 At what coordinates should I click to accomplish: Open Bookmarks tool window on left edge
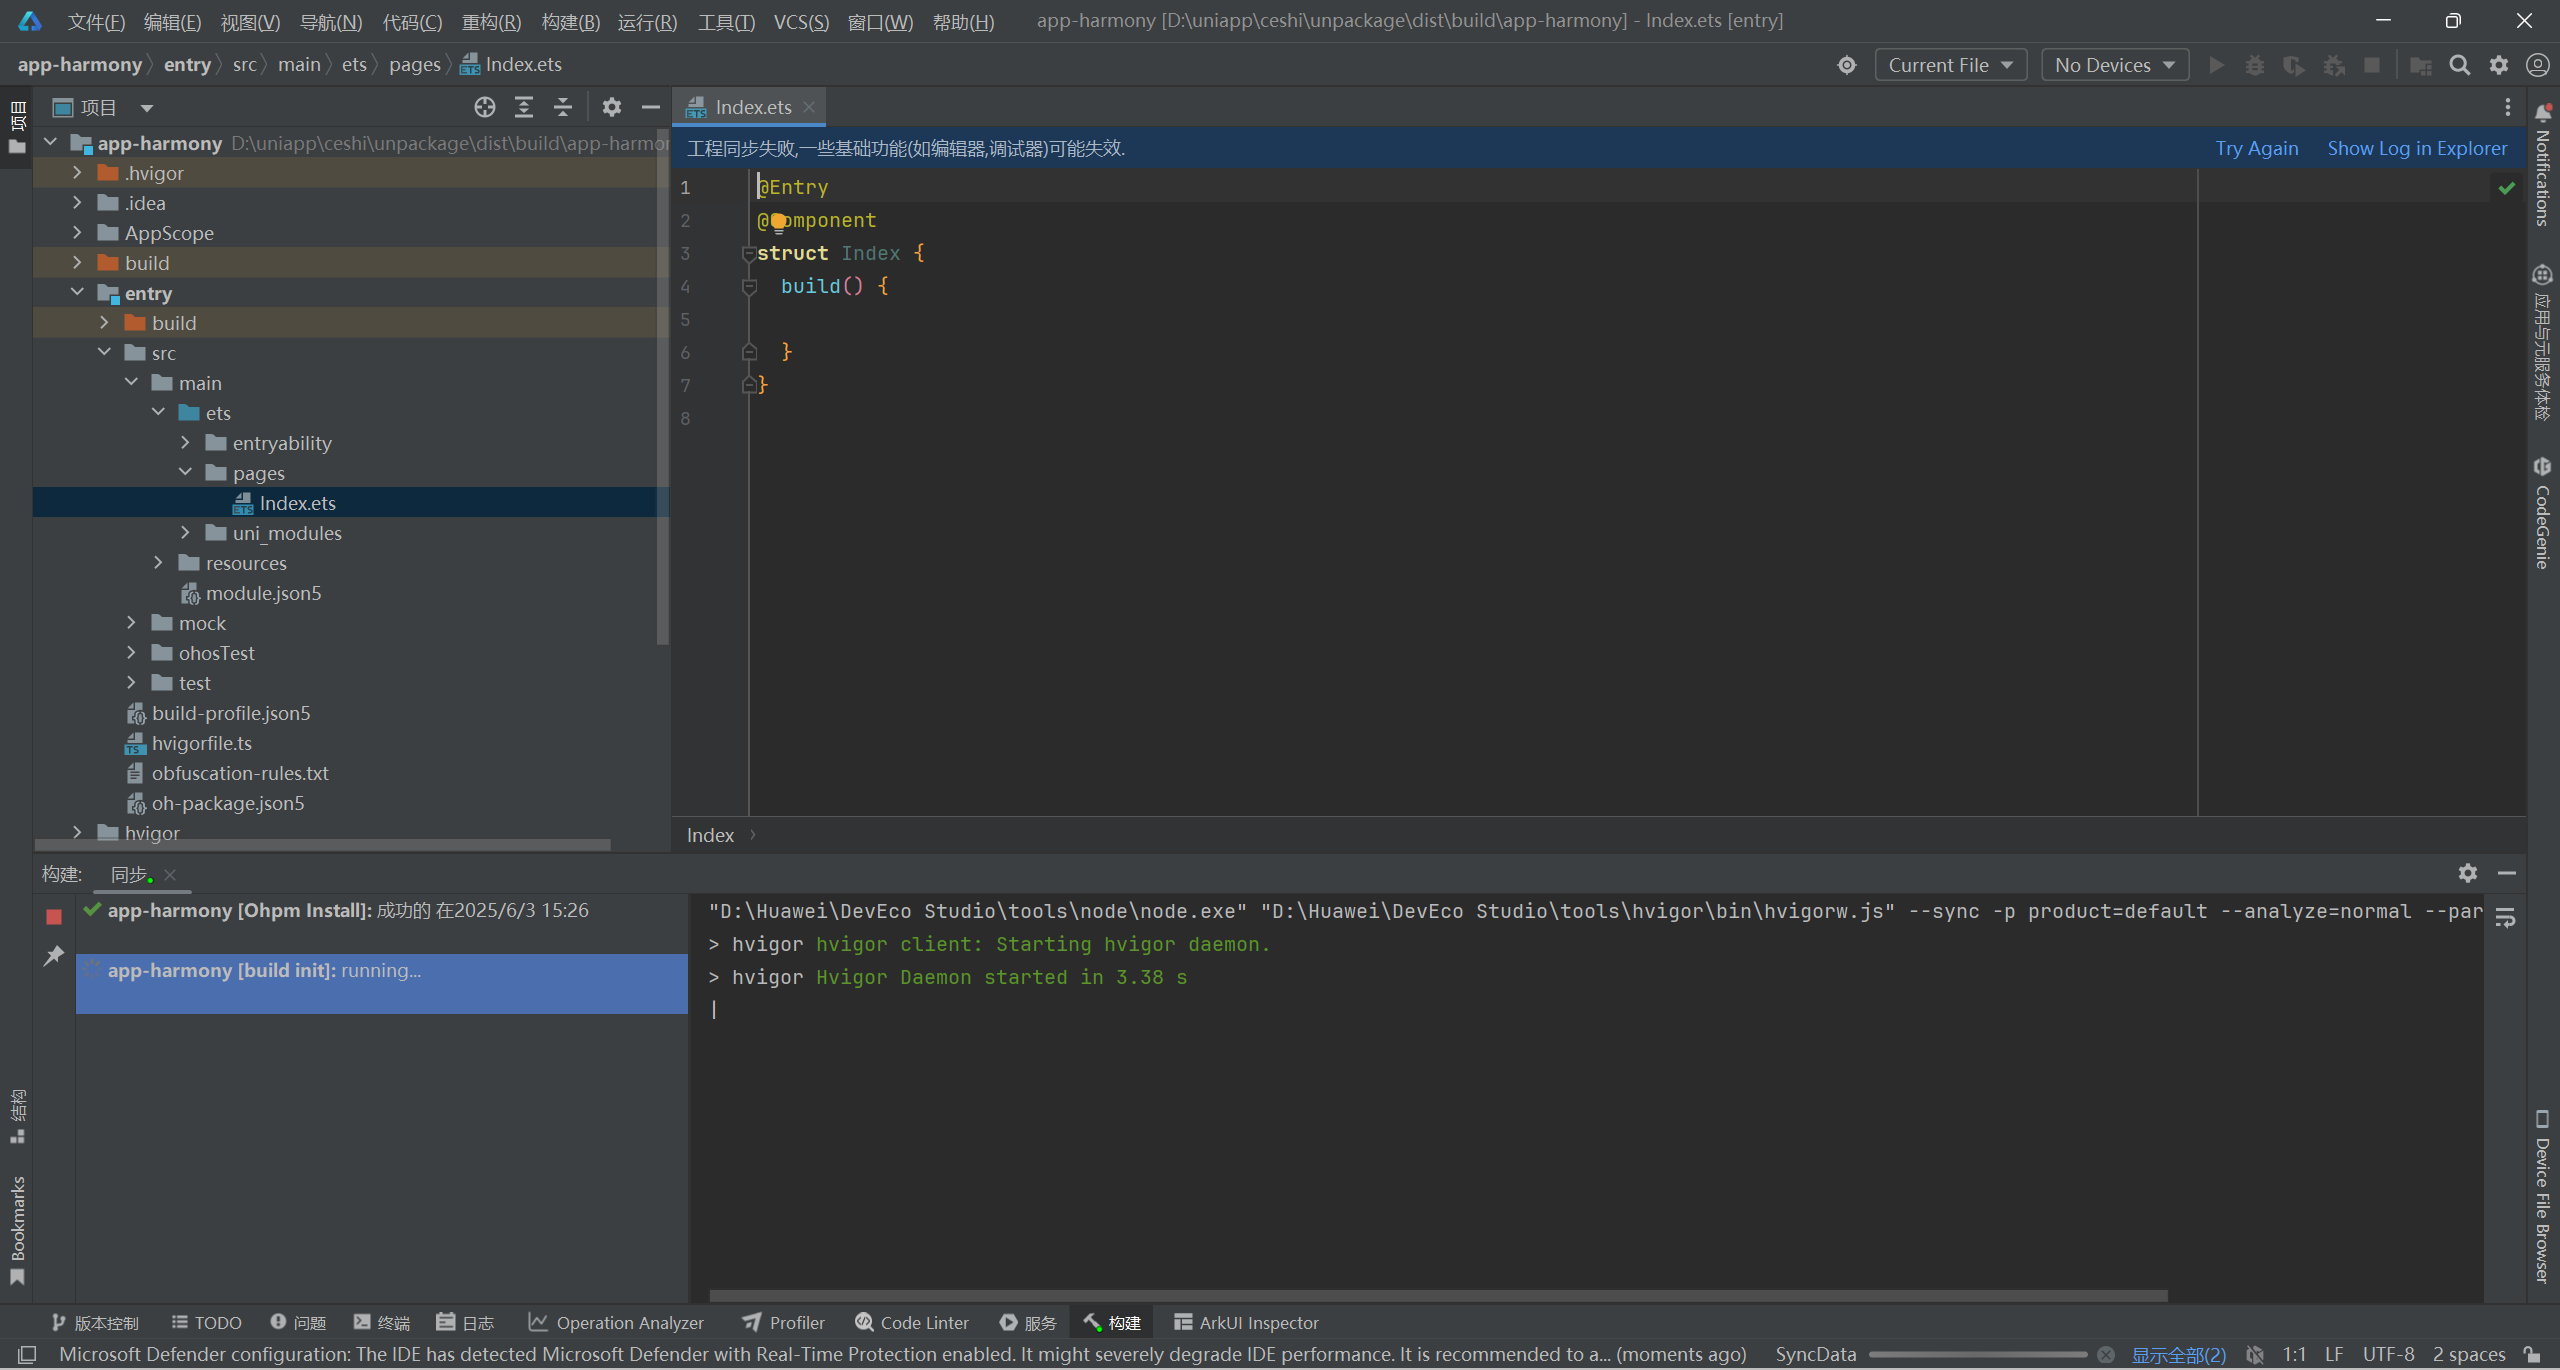(17, 1230)
